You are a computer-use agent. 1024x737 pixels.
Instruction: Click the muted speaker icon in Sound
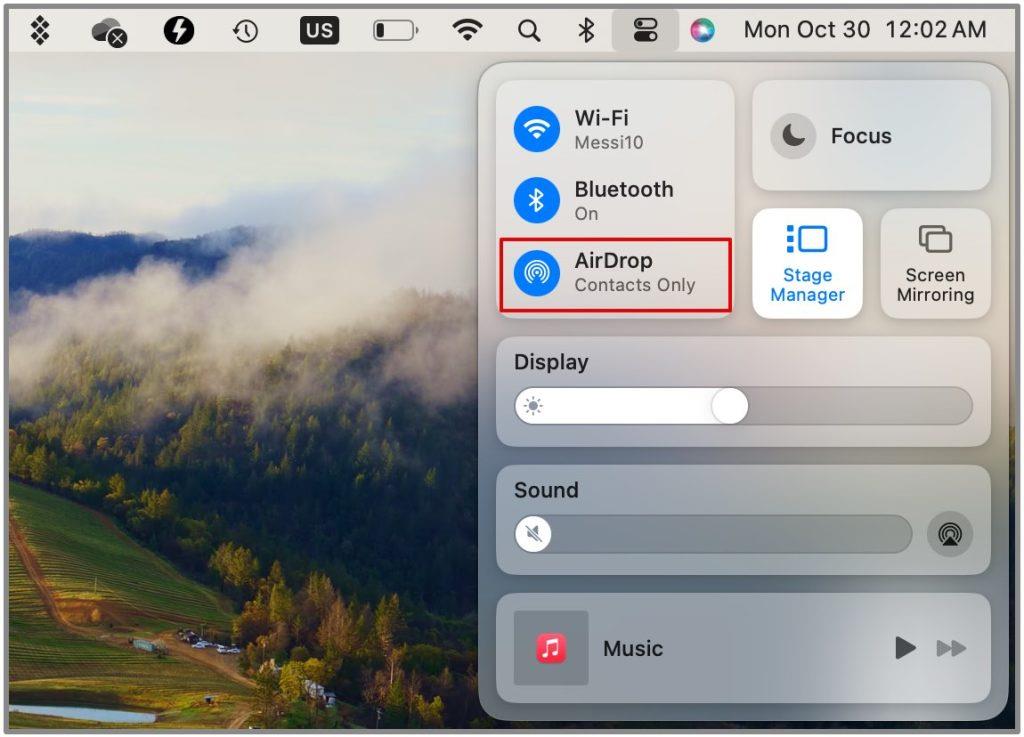tap(533, 534)
